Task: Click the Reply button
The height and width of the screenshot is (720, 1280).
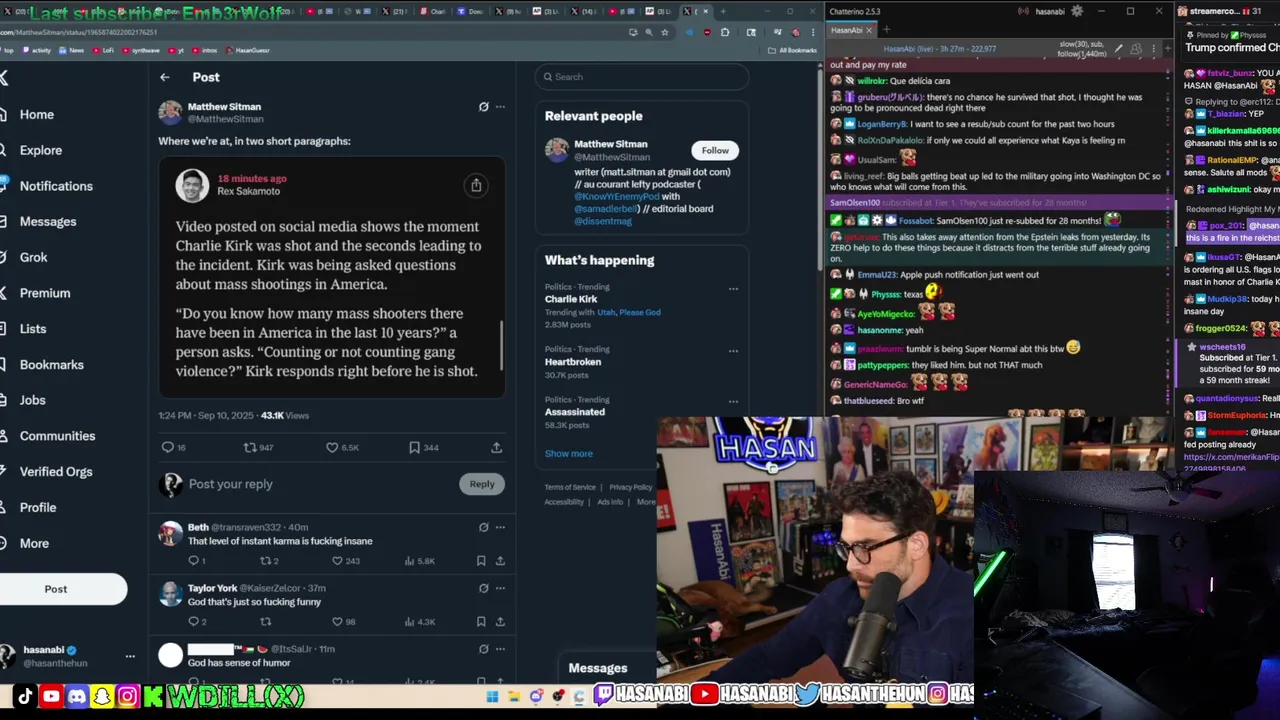Action: click(482, 484)
